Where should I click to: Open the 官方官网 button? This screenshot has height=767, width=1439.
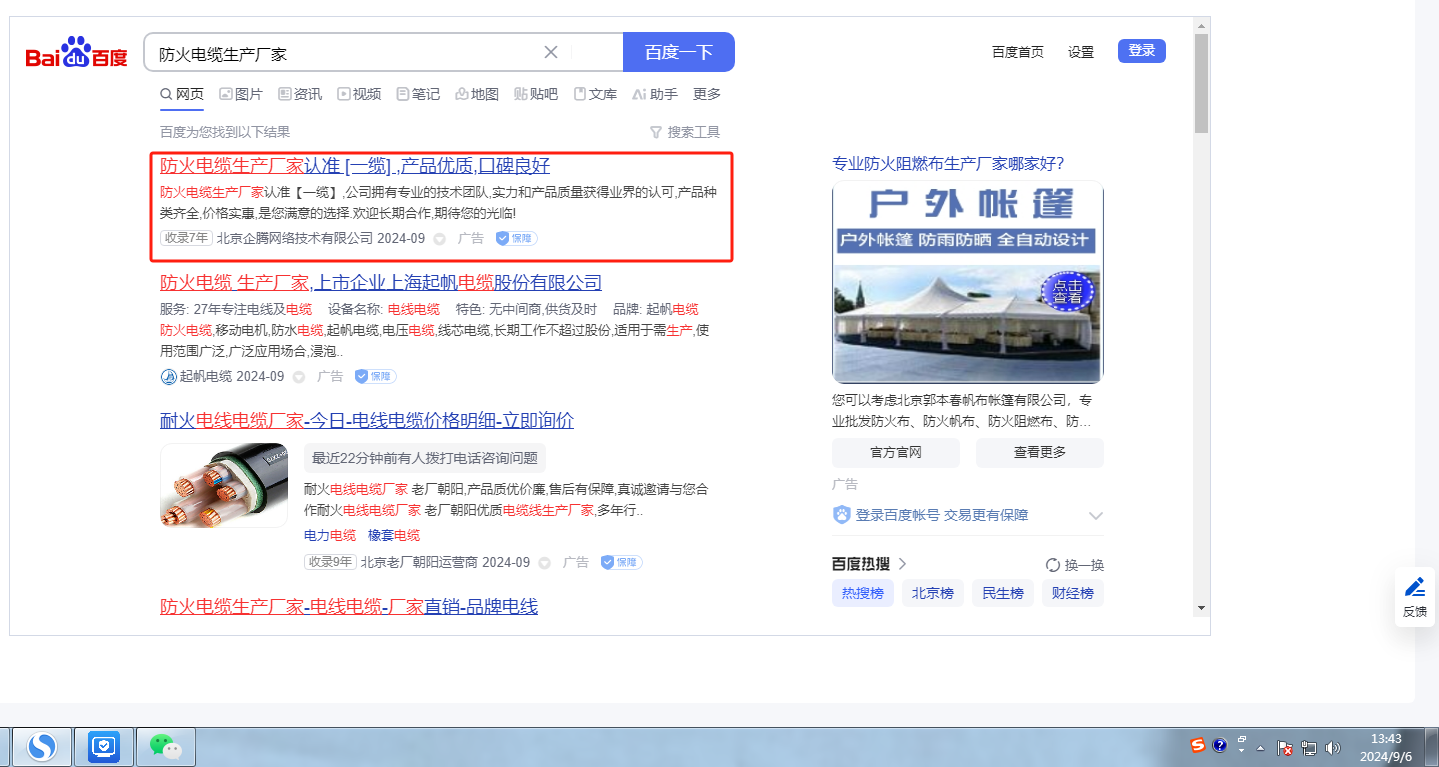coord(896,452)
